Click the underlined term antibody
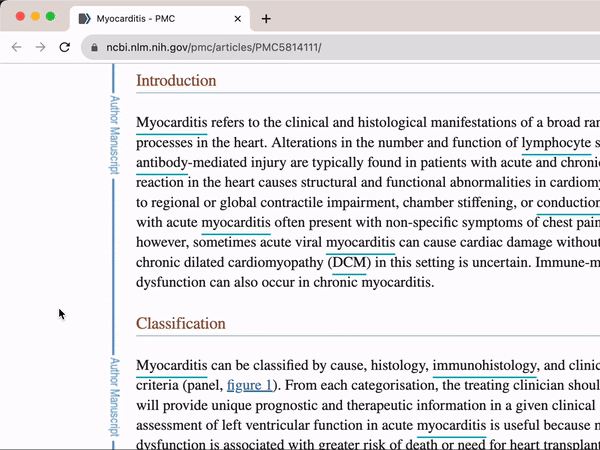The image size is (600, 450). [162, 163]
